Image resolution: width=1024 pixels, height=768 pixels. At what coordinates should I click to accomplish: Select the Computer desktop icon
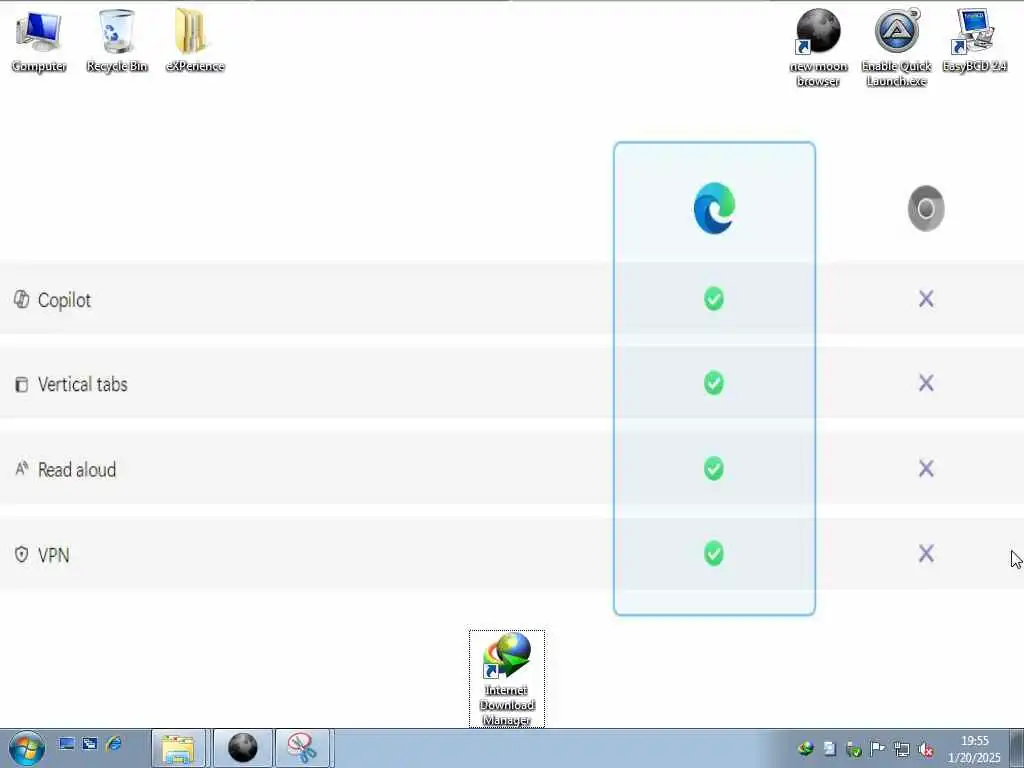pyautogui.click(x=39, y=40)
